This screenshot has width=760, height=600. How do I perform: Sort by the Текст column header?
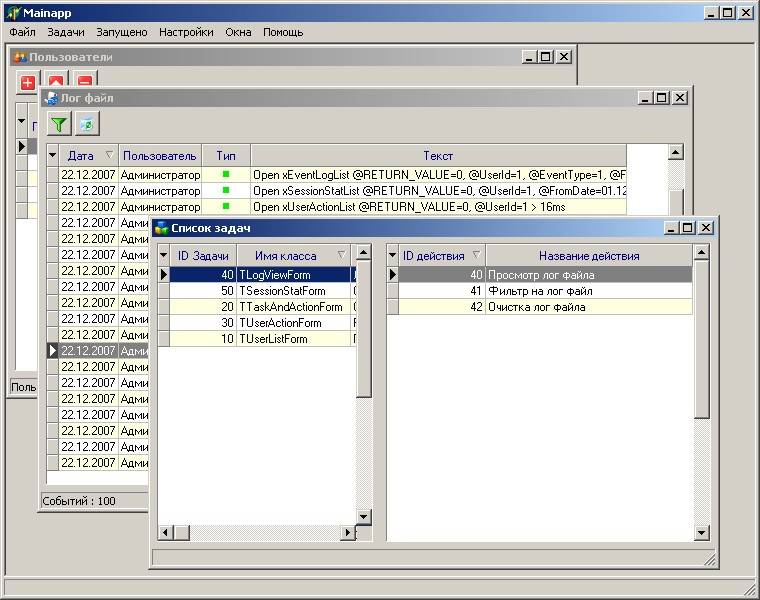point(438,156)
